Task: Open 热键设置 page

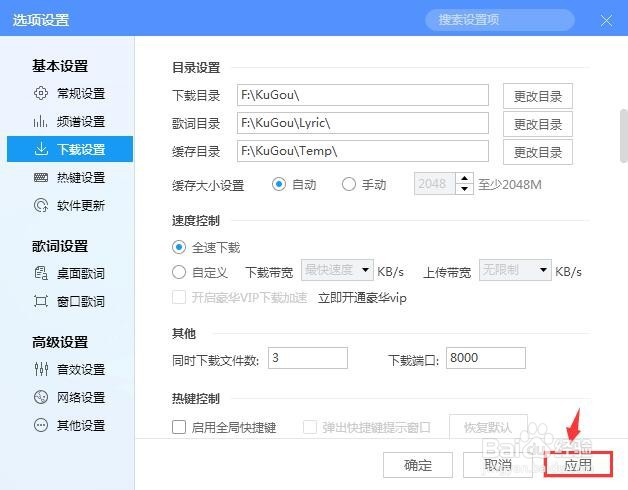Action: pyautogui.click(x=70, y=177)
